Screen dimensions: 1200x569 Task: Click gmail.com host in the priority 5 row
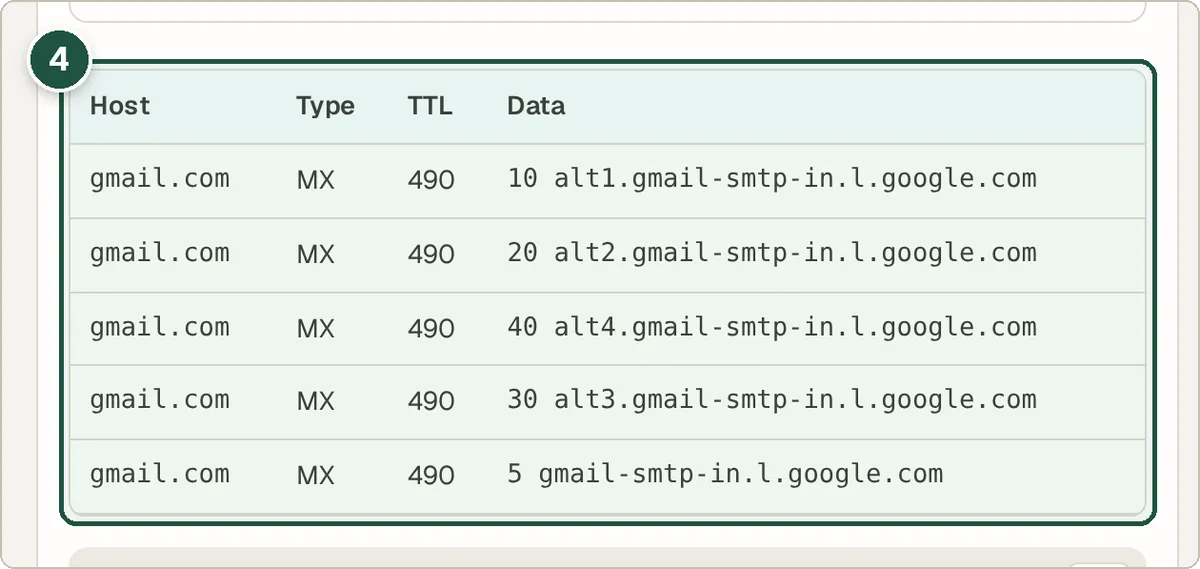(x=160, y=475)
